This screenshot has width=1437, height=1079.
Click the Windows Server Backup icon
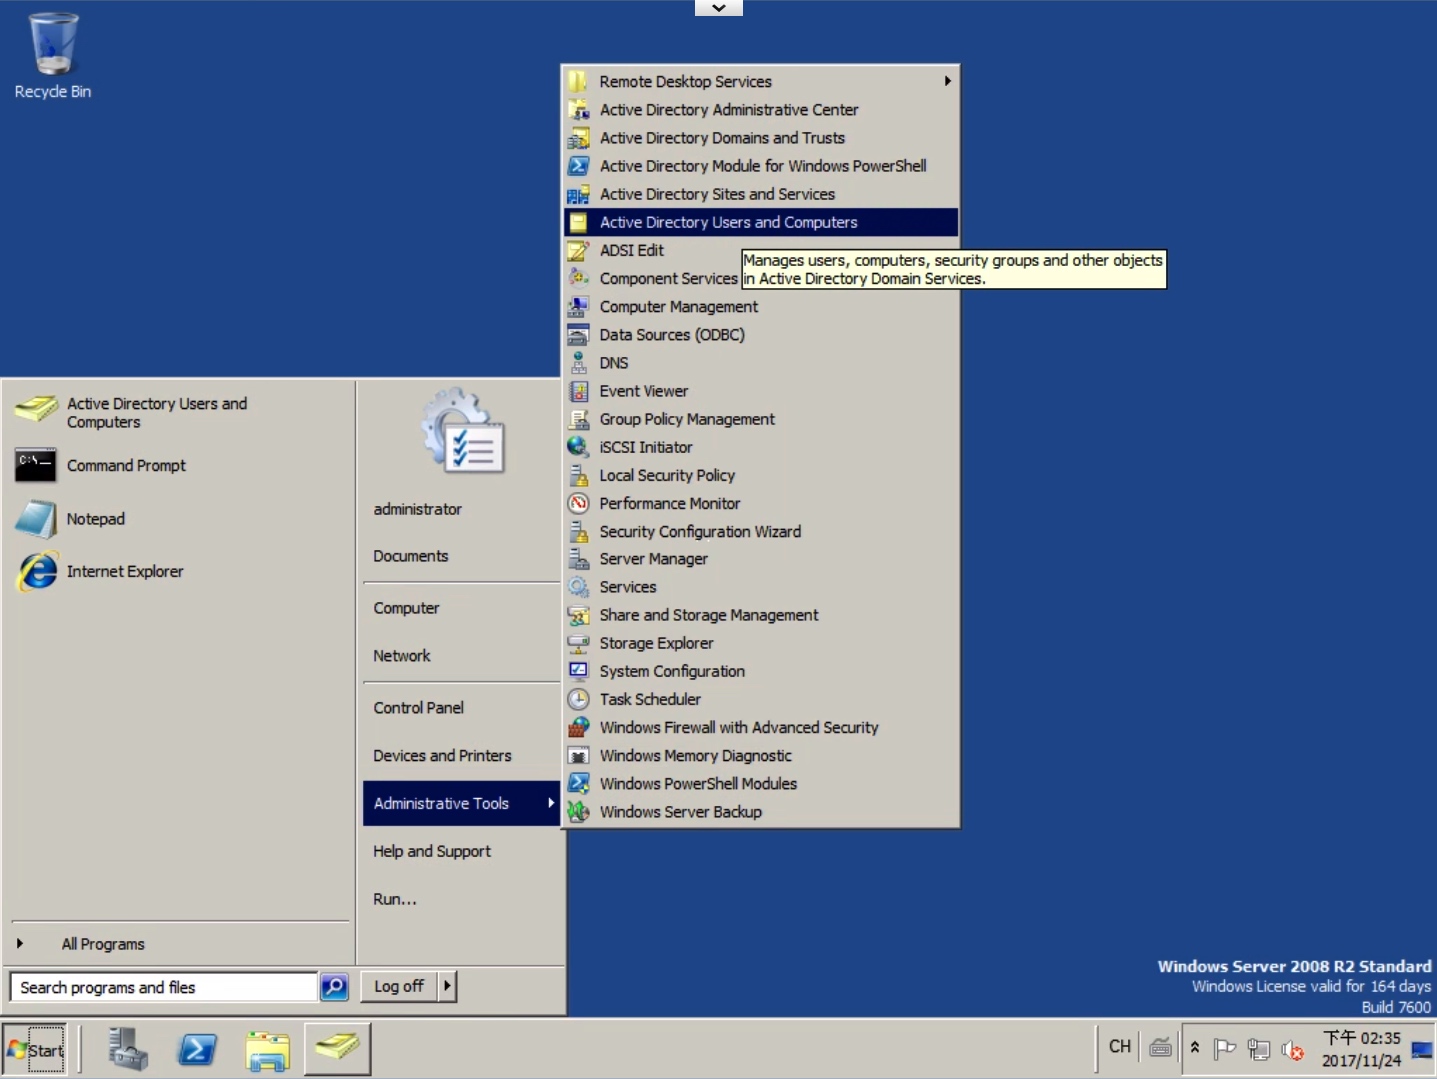[578, 812]
